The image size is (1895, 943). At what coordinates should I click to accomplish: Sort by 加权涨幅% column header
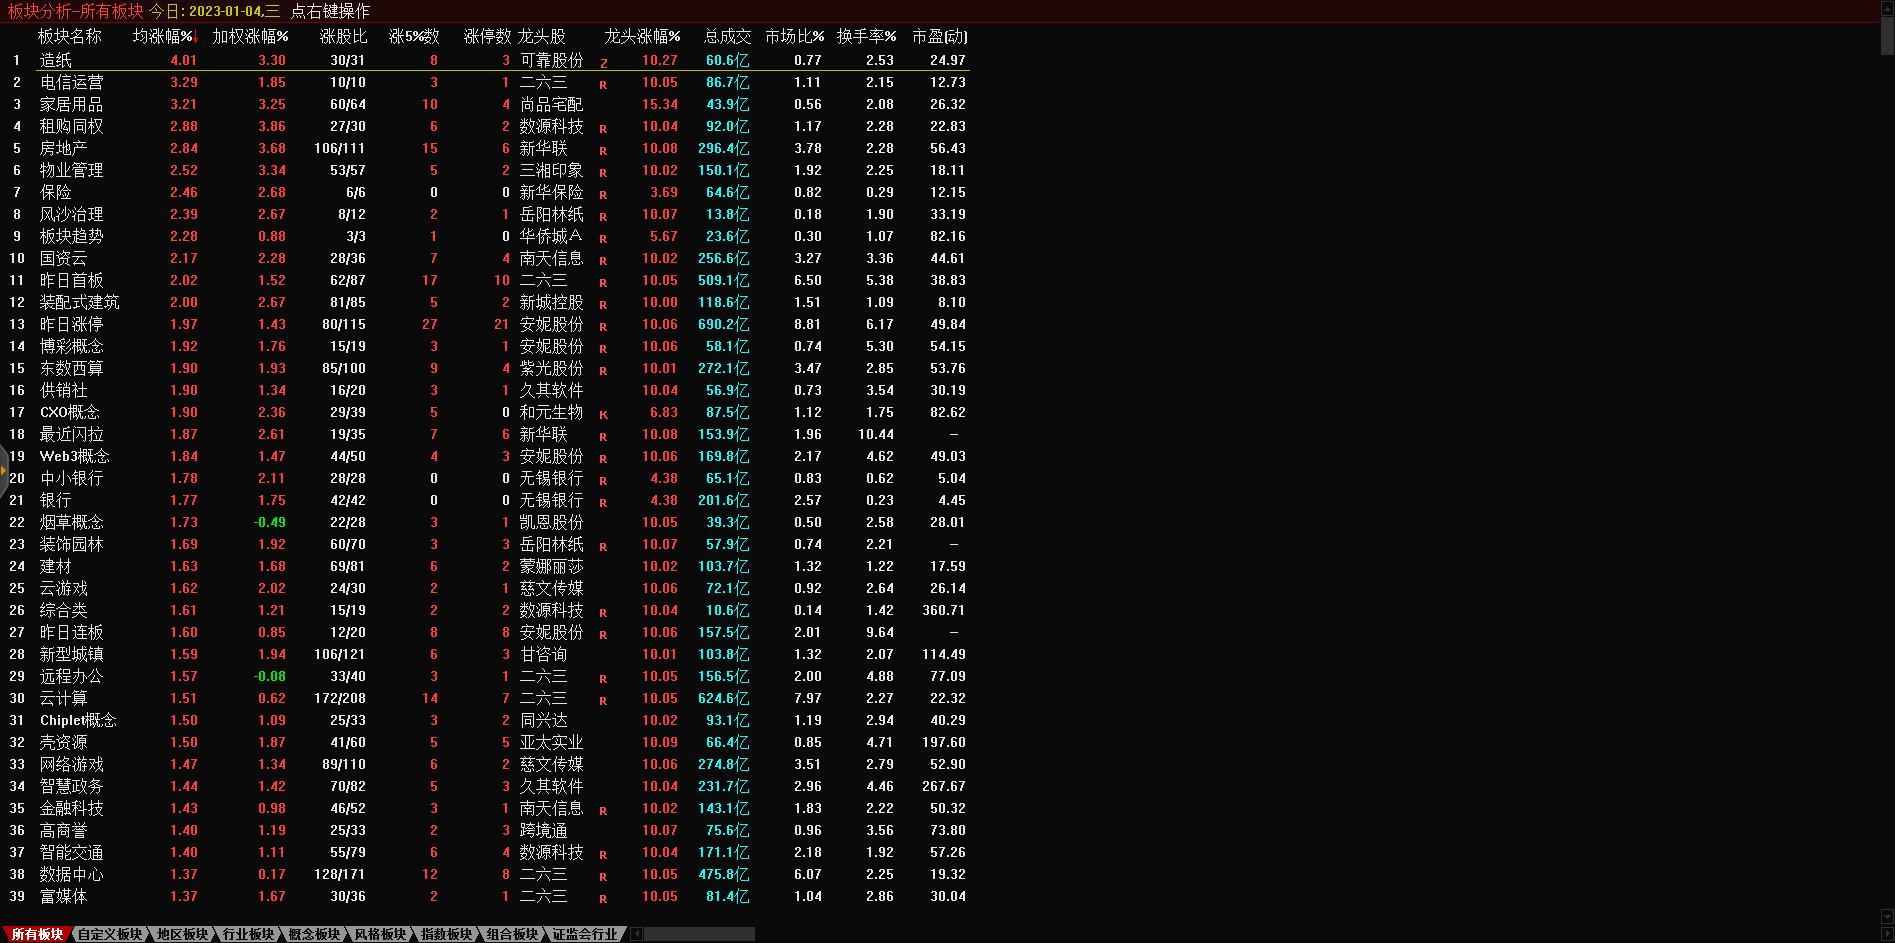click(x=250, y=36)
